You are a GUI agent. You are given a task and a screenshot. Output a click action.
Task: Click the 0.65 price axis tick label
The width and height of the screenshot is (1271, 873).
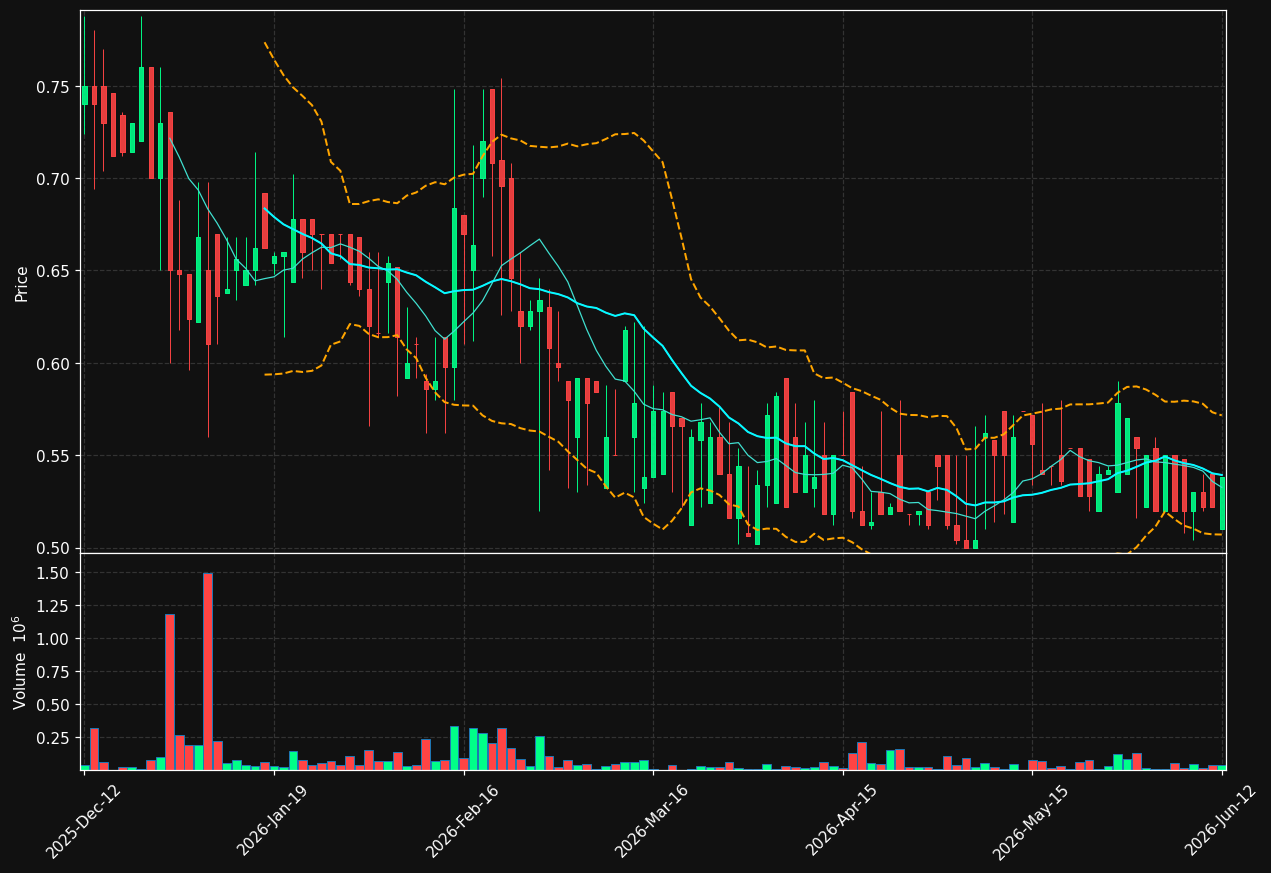tap(55, 271)
